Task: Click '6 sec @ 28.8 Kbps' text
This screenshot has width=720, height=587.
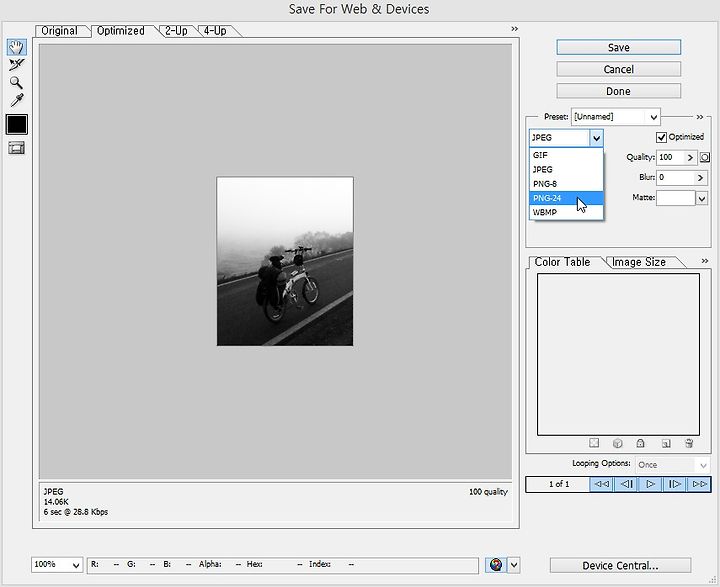Action: tap(76, 512)
